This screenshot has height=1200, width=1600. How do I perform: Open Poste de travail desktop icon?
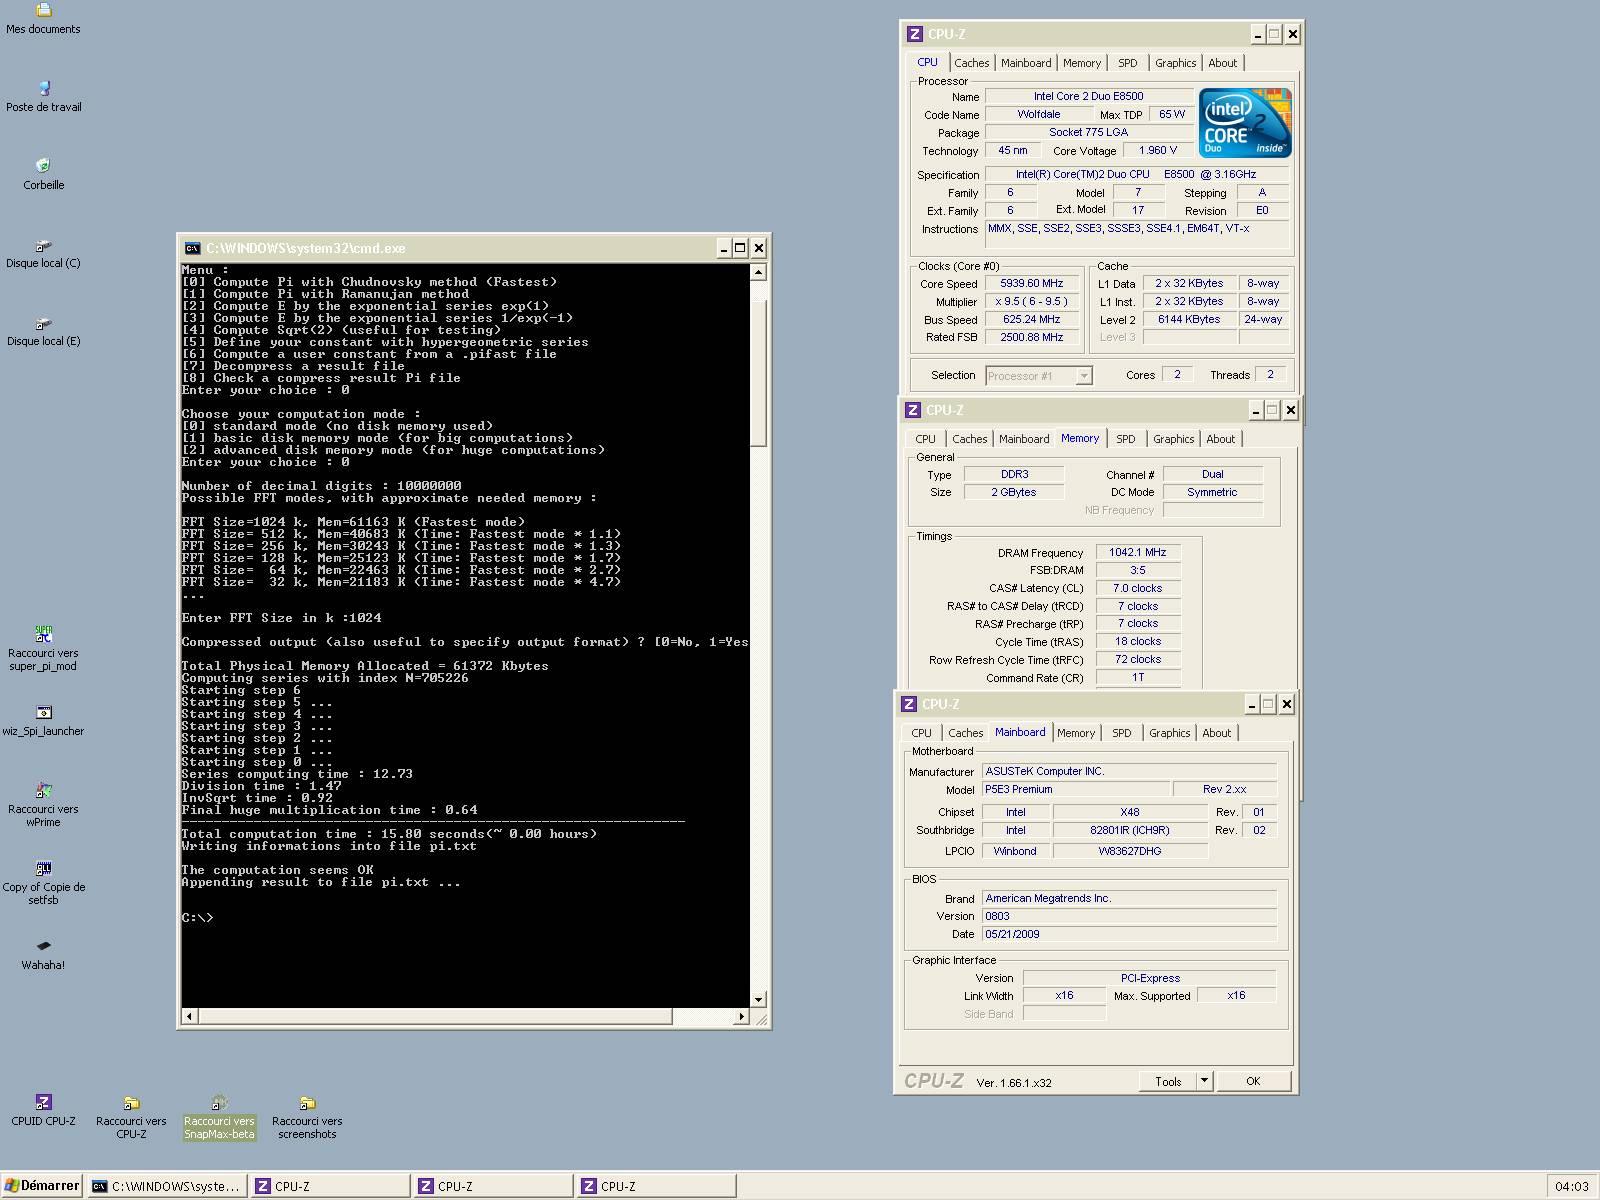43,96
